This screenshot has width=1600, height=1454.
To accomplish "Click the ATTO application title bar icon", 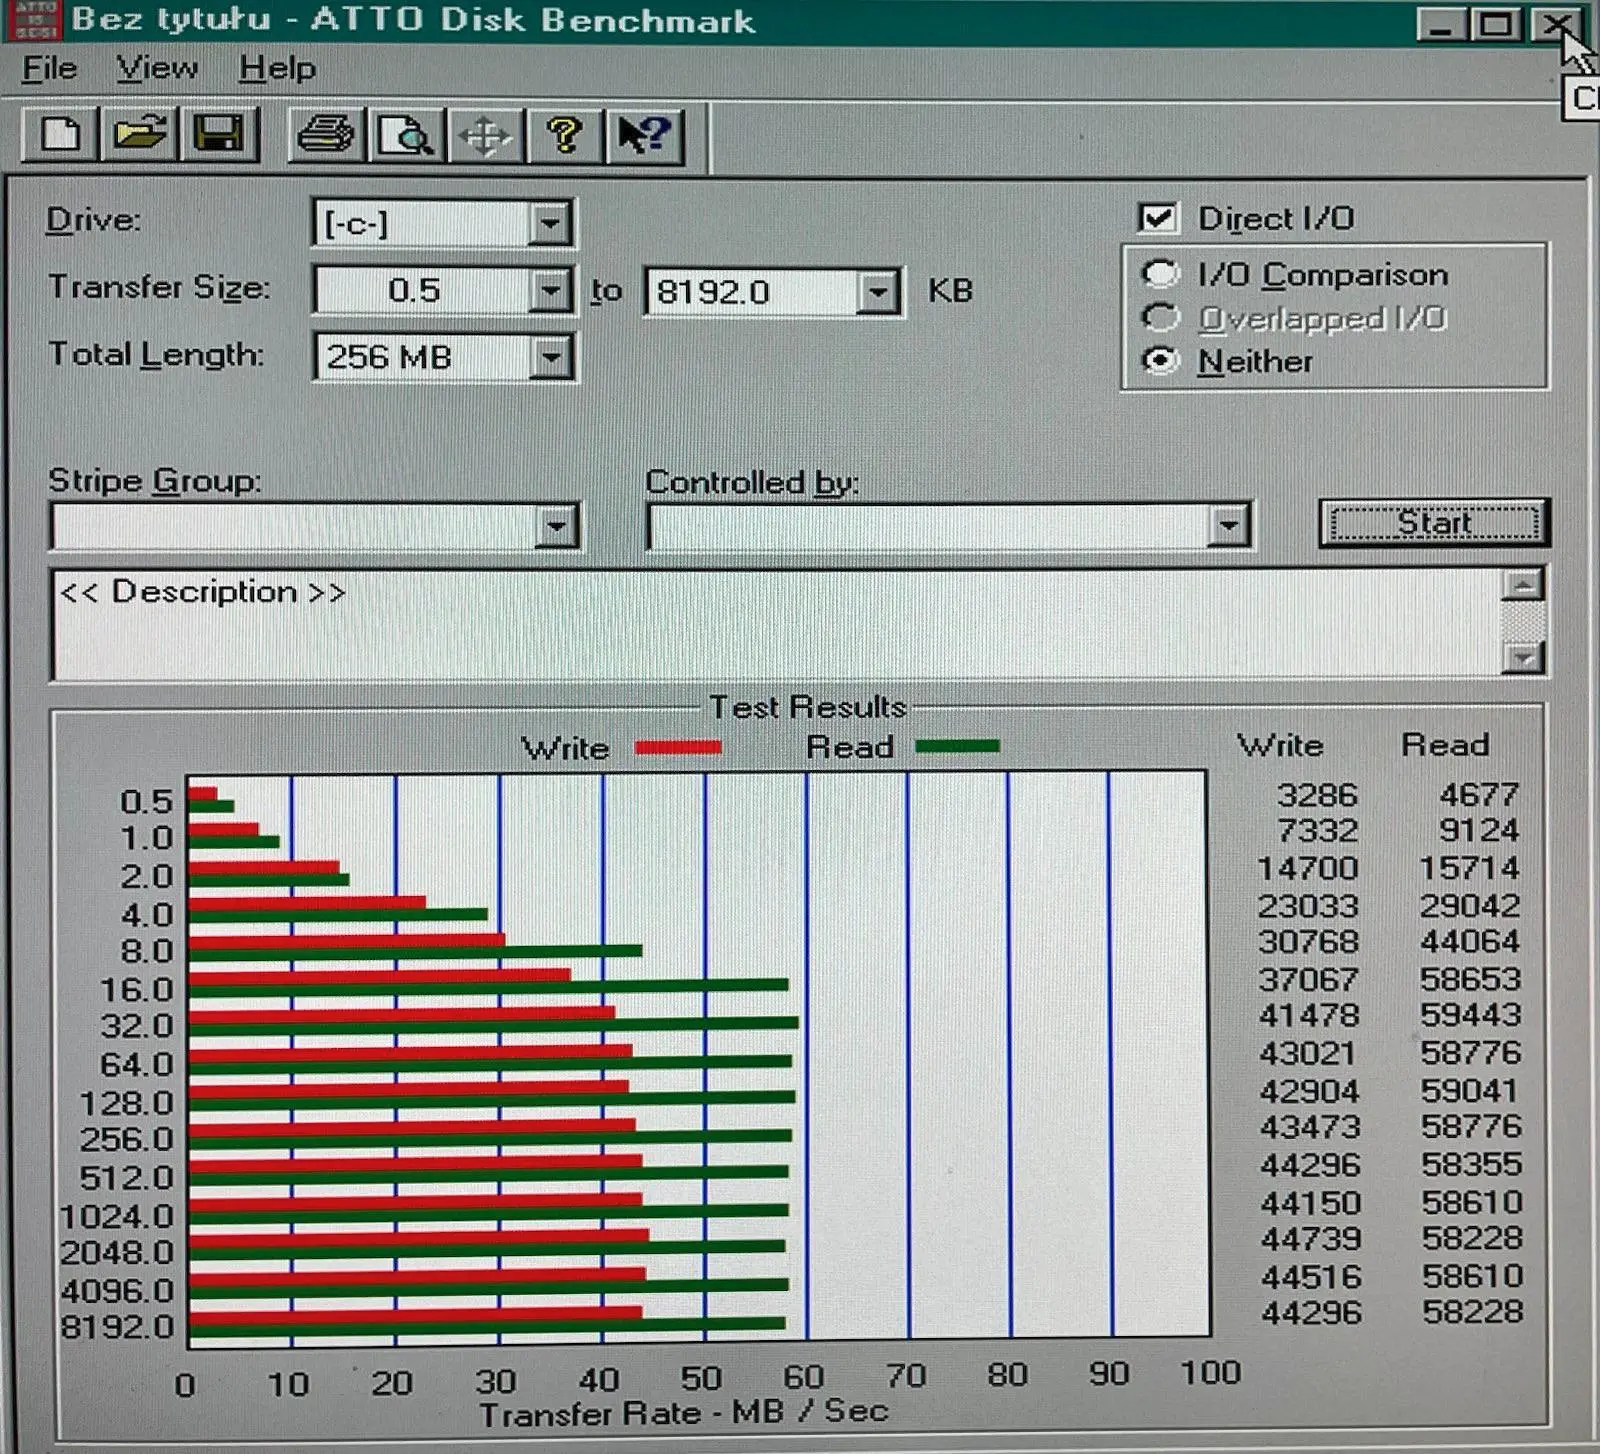I will pyautogui.click(x=36, y=20).
